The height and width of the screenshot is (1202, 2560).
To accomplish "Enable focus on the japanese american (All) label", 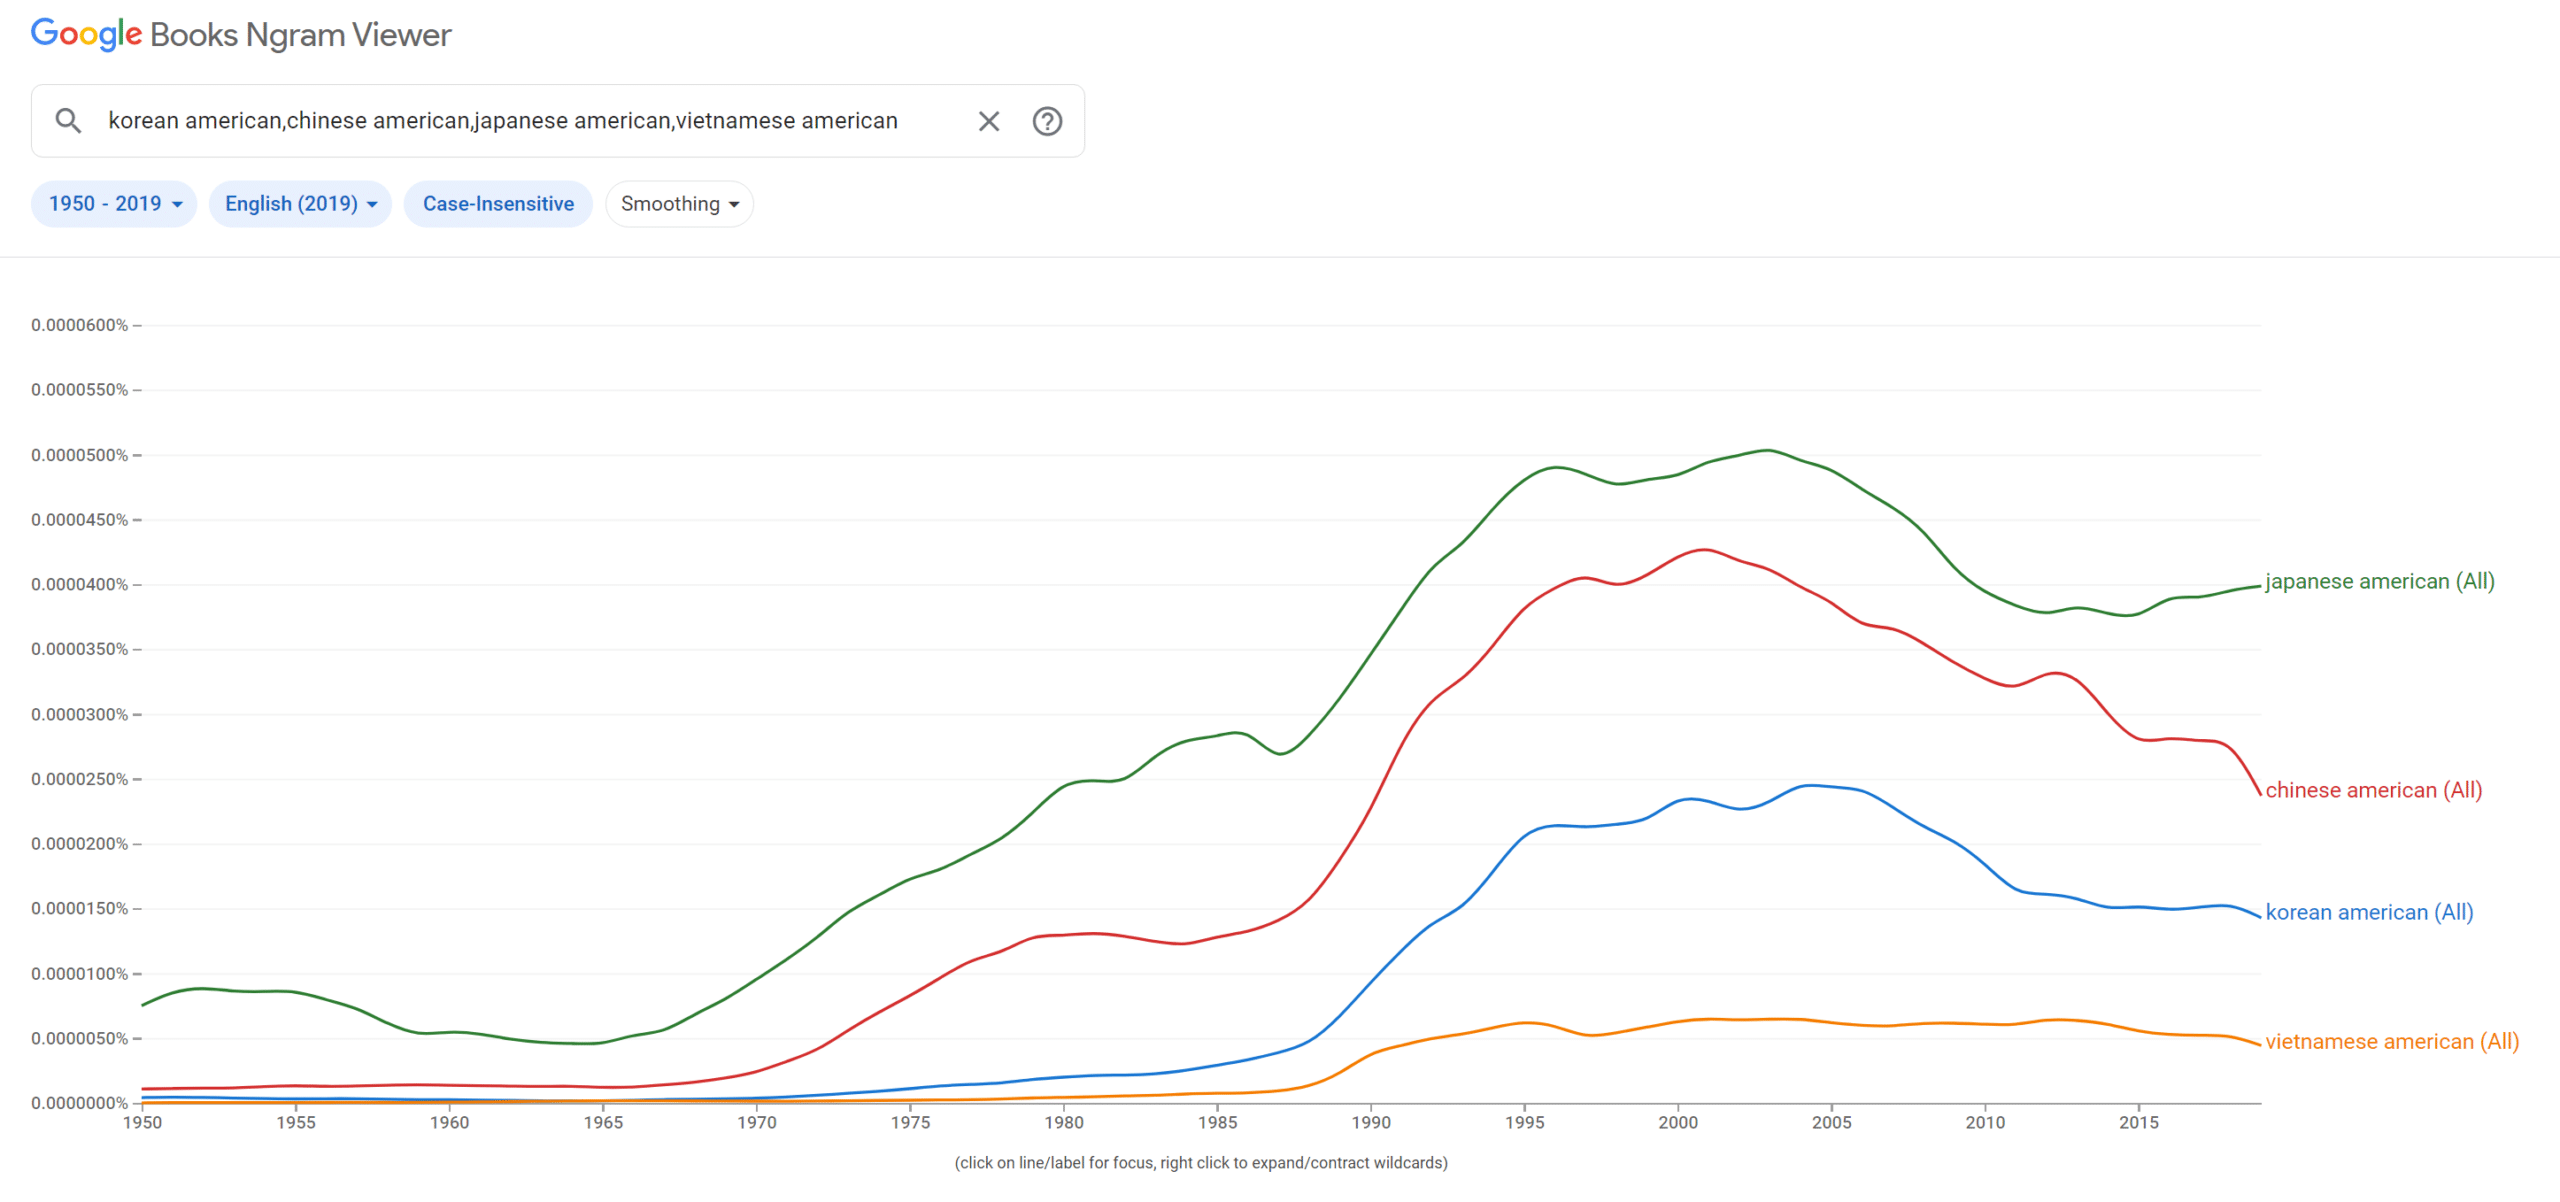I will tap(2379, 581).
